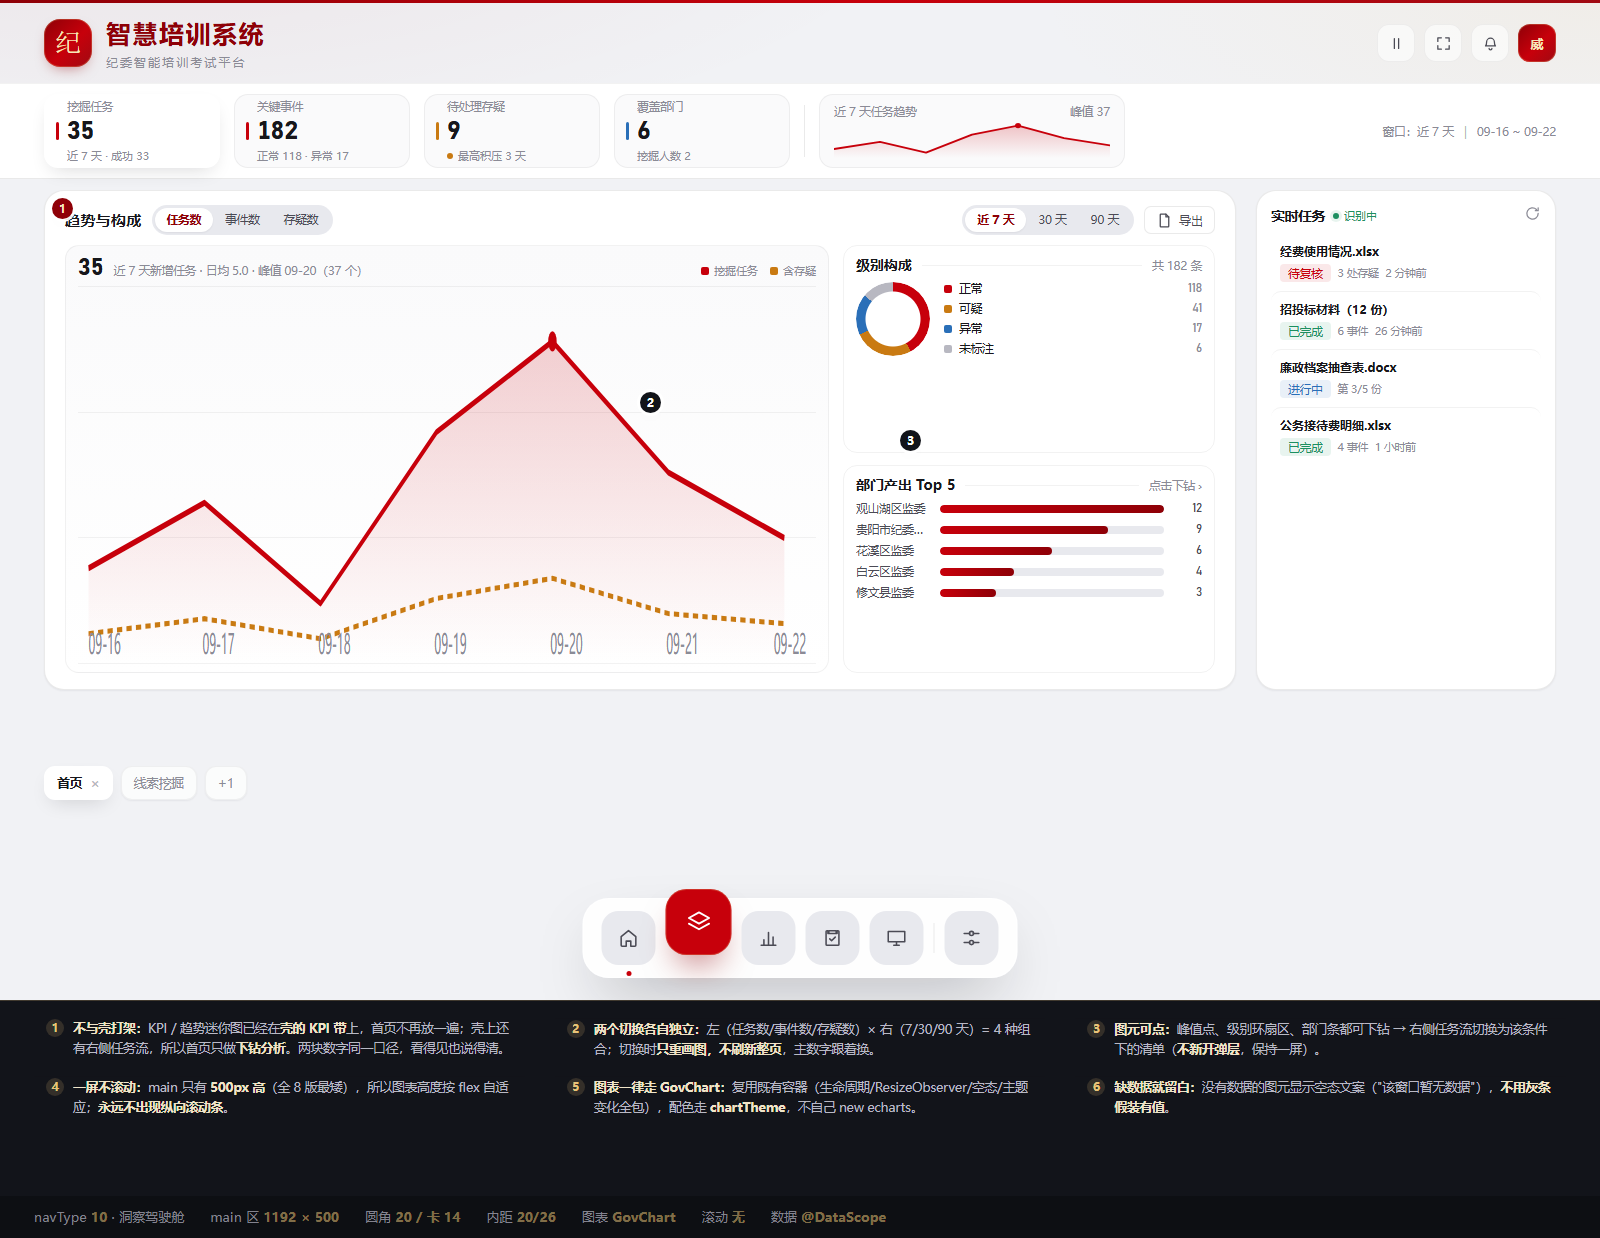Open 待处理存疑 KPI card
Screen dimensions: 1600x1238
point(512,131)
